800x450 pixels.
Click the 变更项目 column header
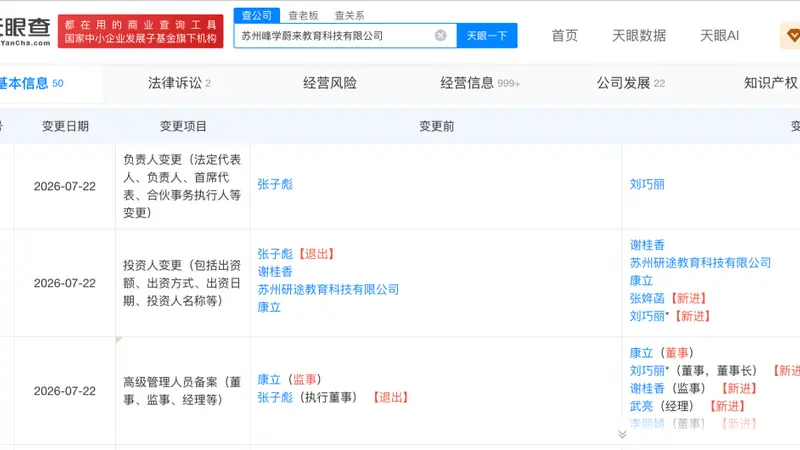coord(183,126)
